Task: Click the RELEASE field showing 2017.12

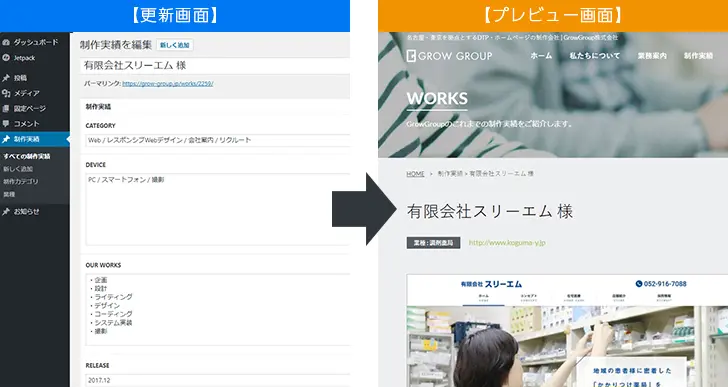Action: (x=218, y=380)
